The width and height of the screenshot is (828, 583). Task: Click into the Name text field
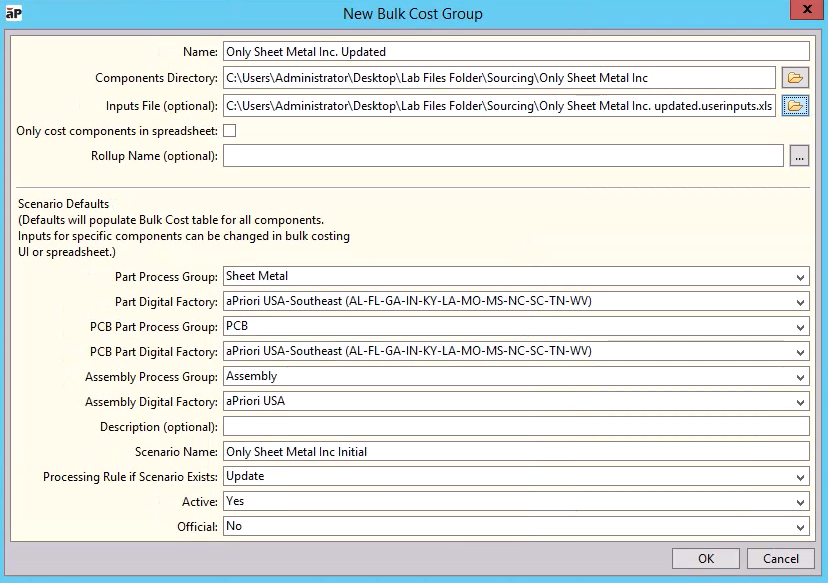515,52
